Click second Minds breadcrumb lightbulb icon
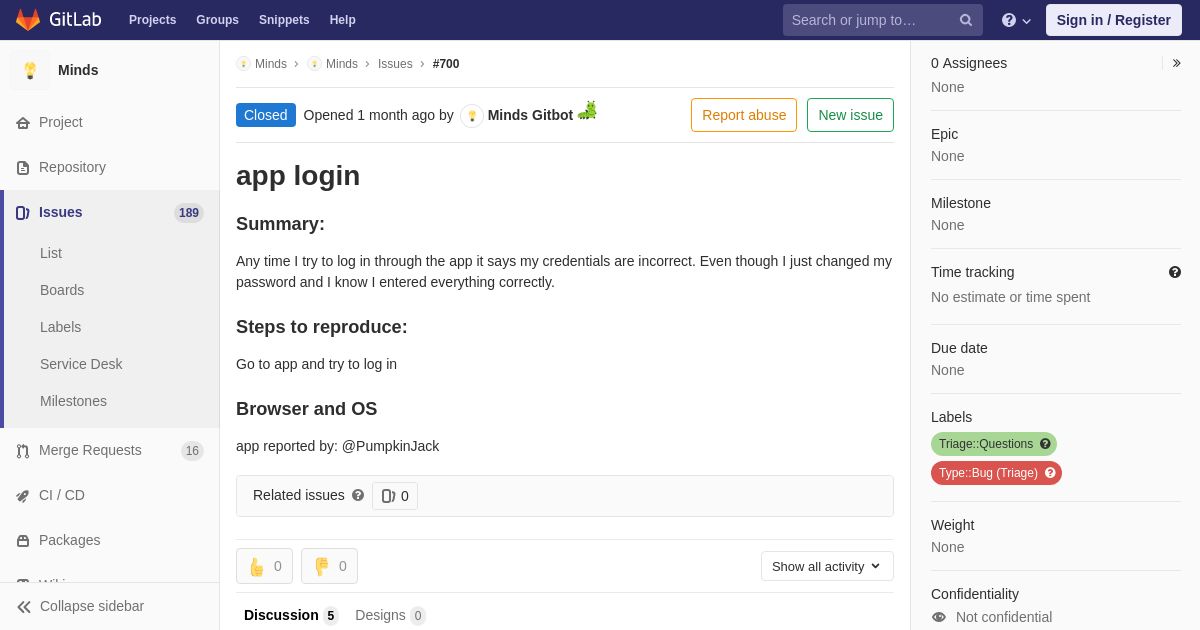1200x630 pixels. click(x=314, y=64)
